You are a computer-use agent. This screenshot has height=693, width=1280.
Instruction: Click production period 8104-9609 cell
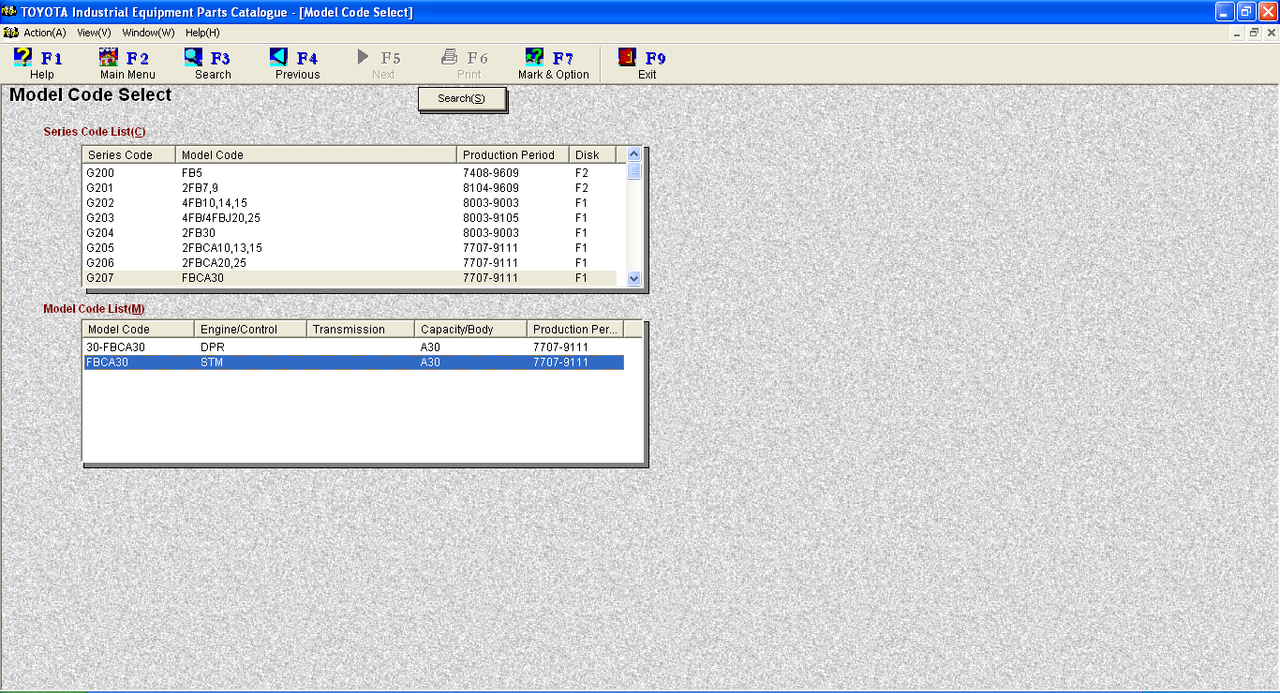490,188
